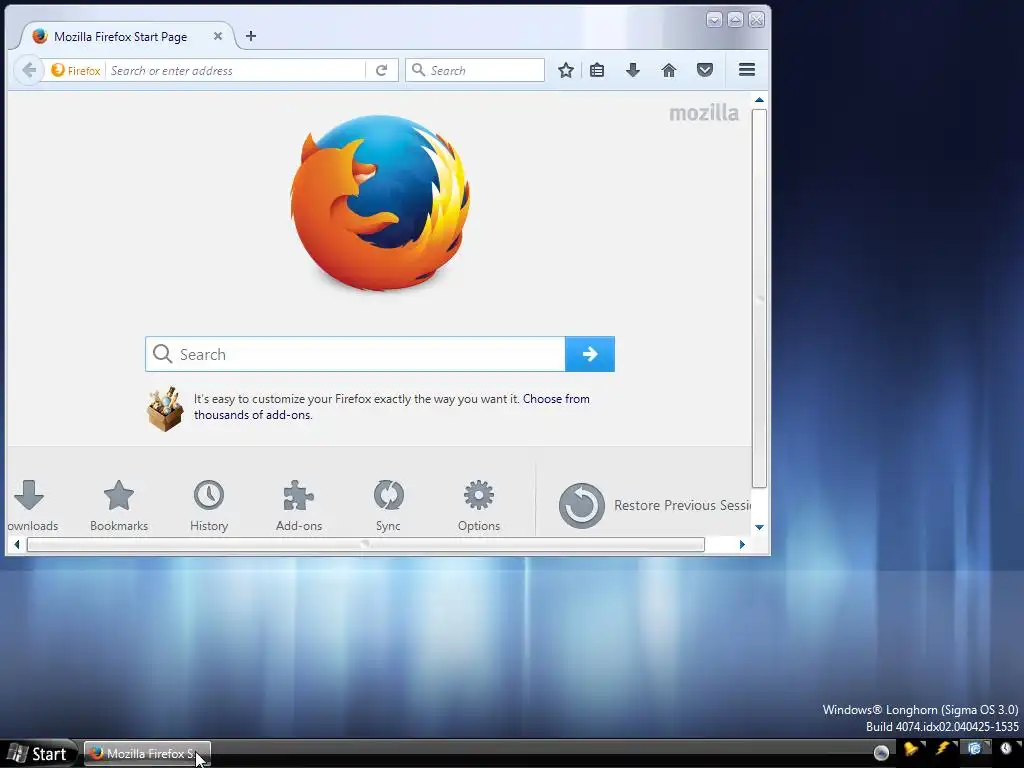Viewport: 1024px width, 768px height.
Task: Open Bookmarks from the start page launcher
Action: 119,506
